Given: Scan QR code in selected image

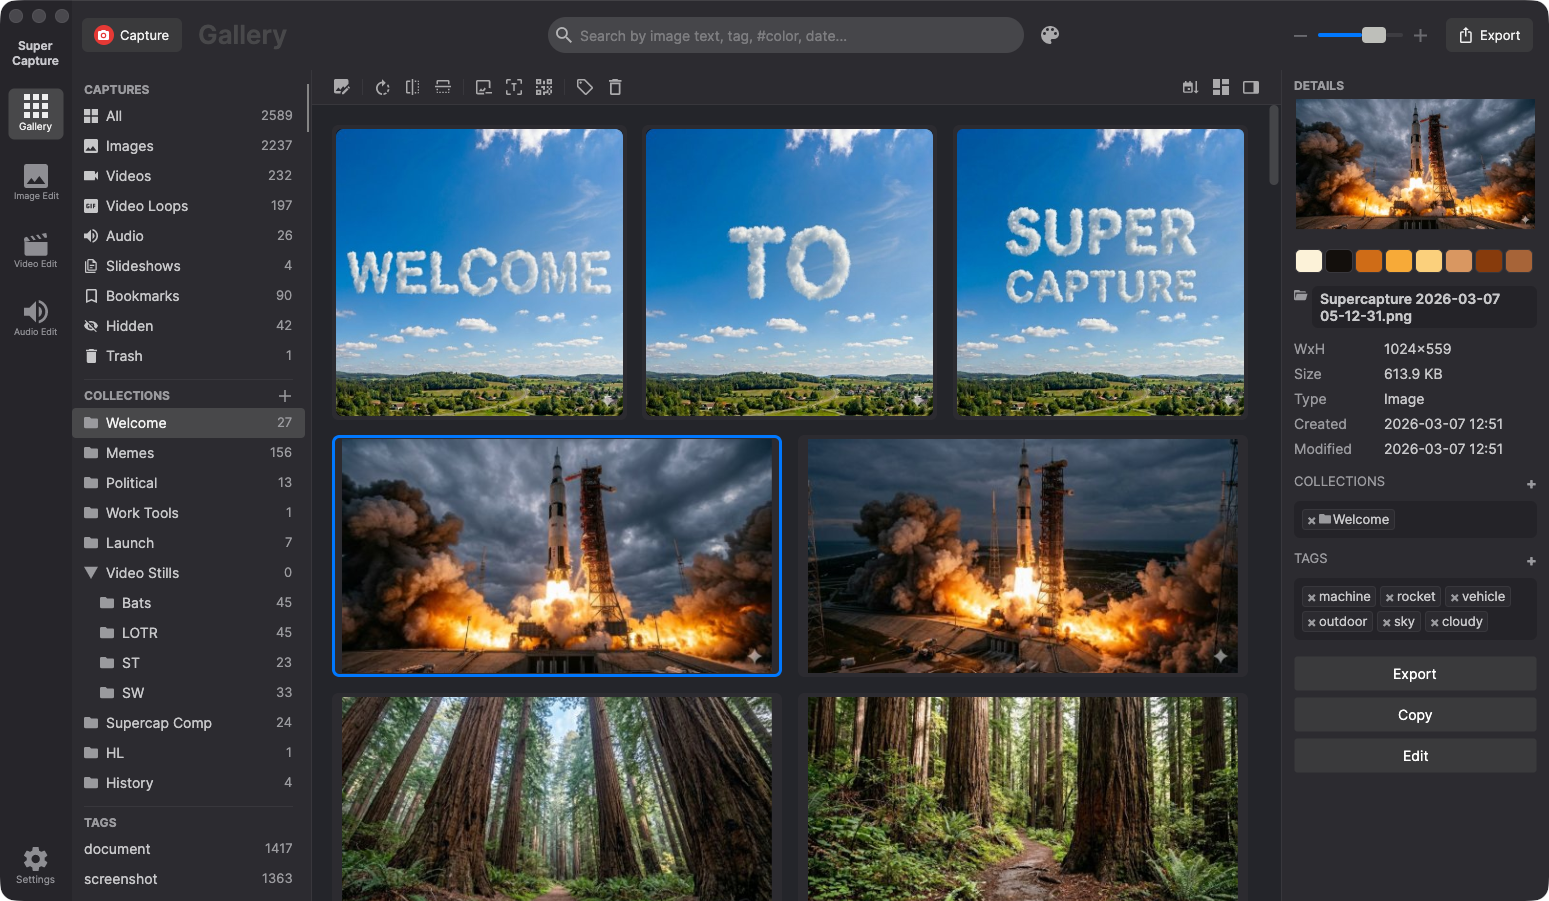Looking at the screenshot, I should coord(544,87).
